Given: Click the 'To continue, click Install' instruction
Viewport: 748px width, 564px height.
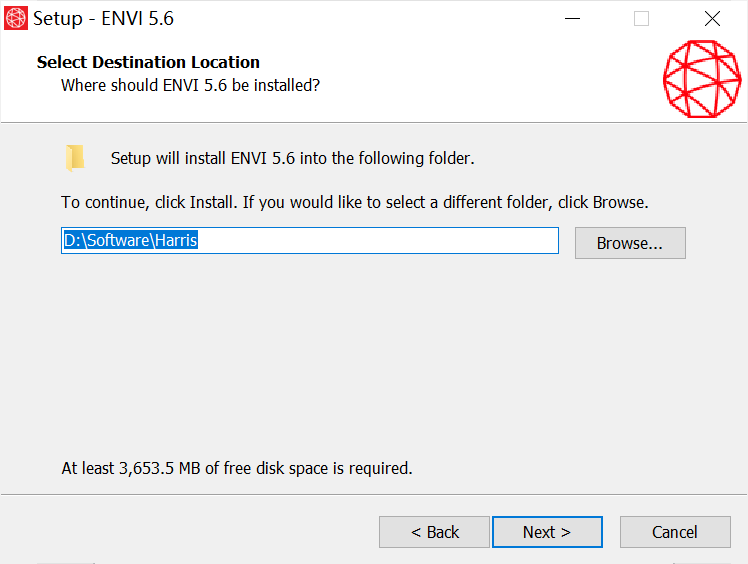Looking at the screenshot, I should [354, 202].
